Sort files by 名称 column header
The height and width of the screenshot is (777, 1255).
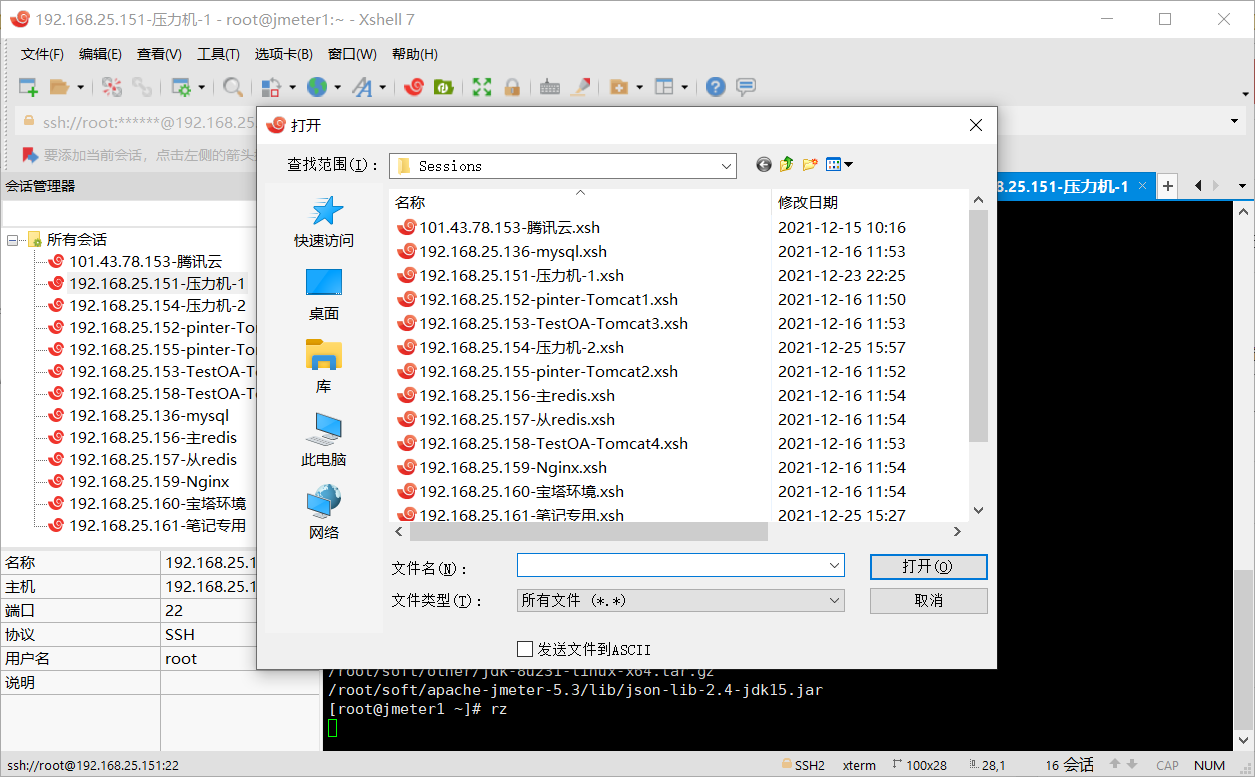pos(580,202)
